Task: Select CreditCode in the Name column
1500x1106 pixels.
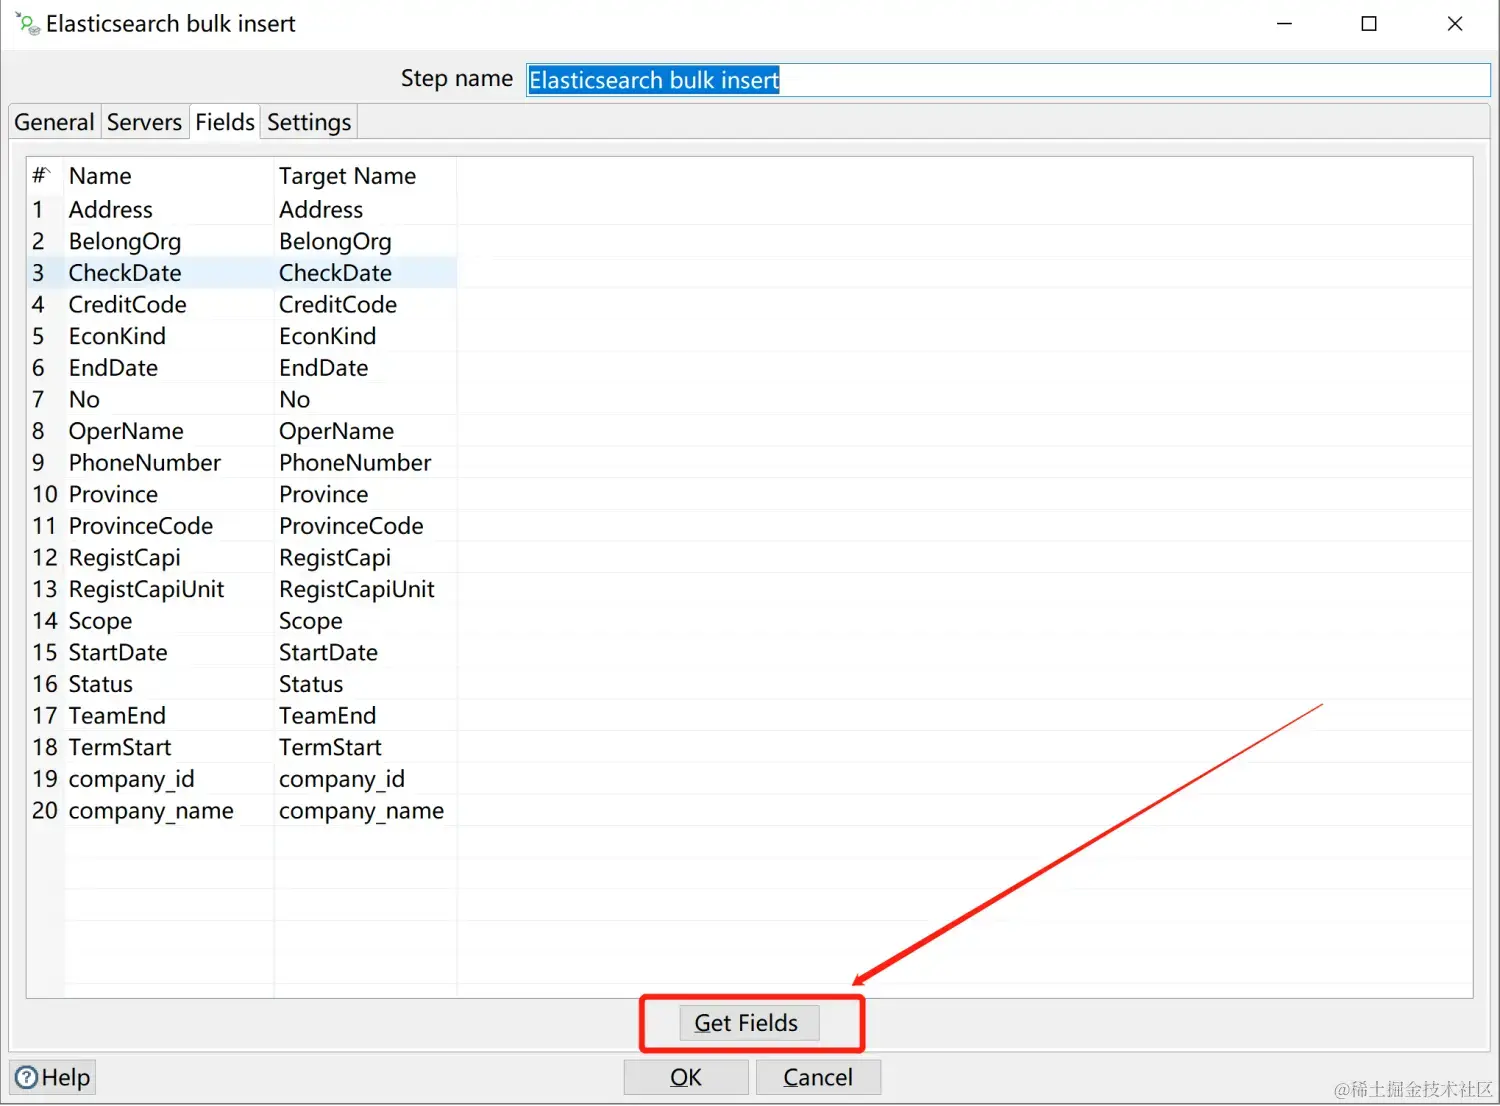Action: point(169,305)
